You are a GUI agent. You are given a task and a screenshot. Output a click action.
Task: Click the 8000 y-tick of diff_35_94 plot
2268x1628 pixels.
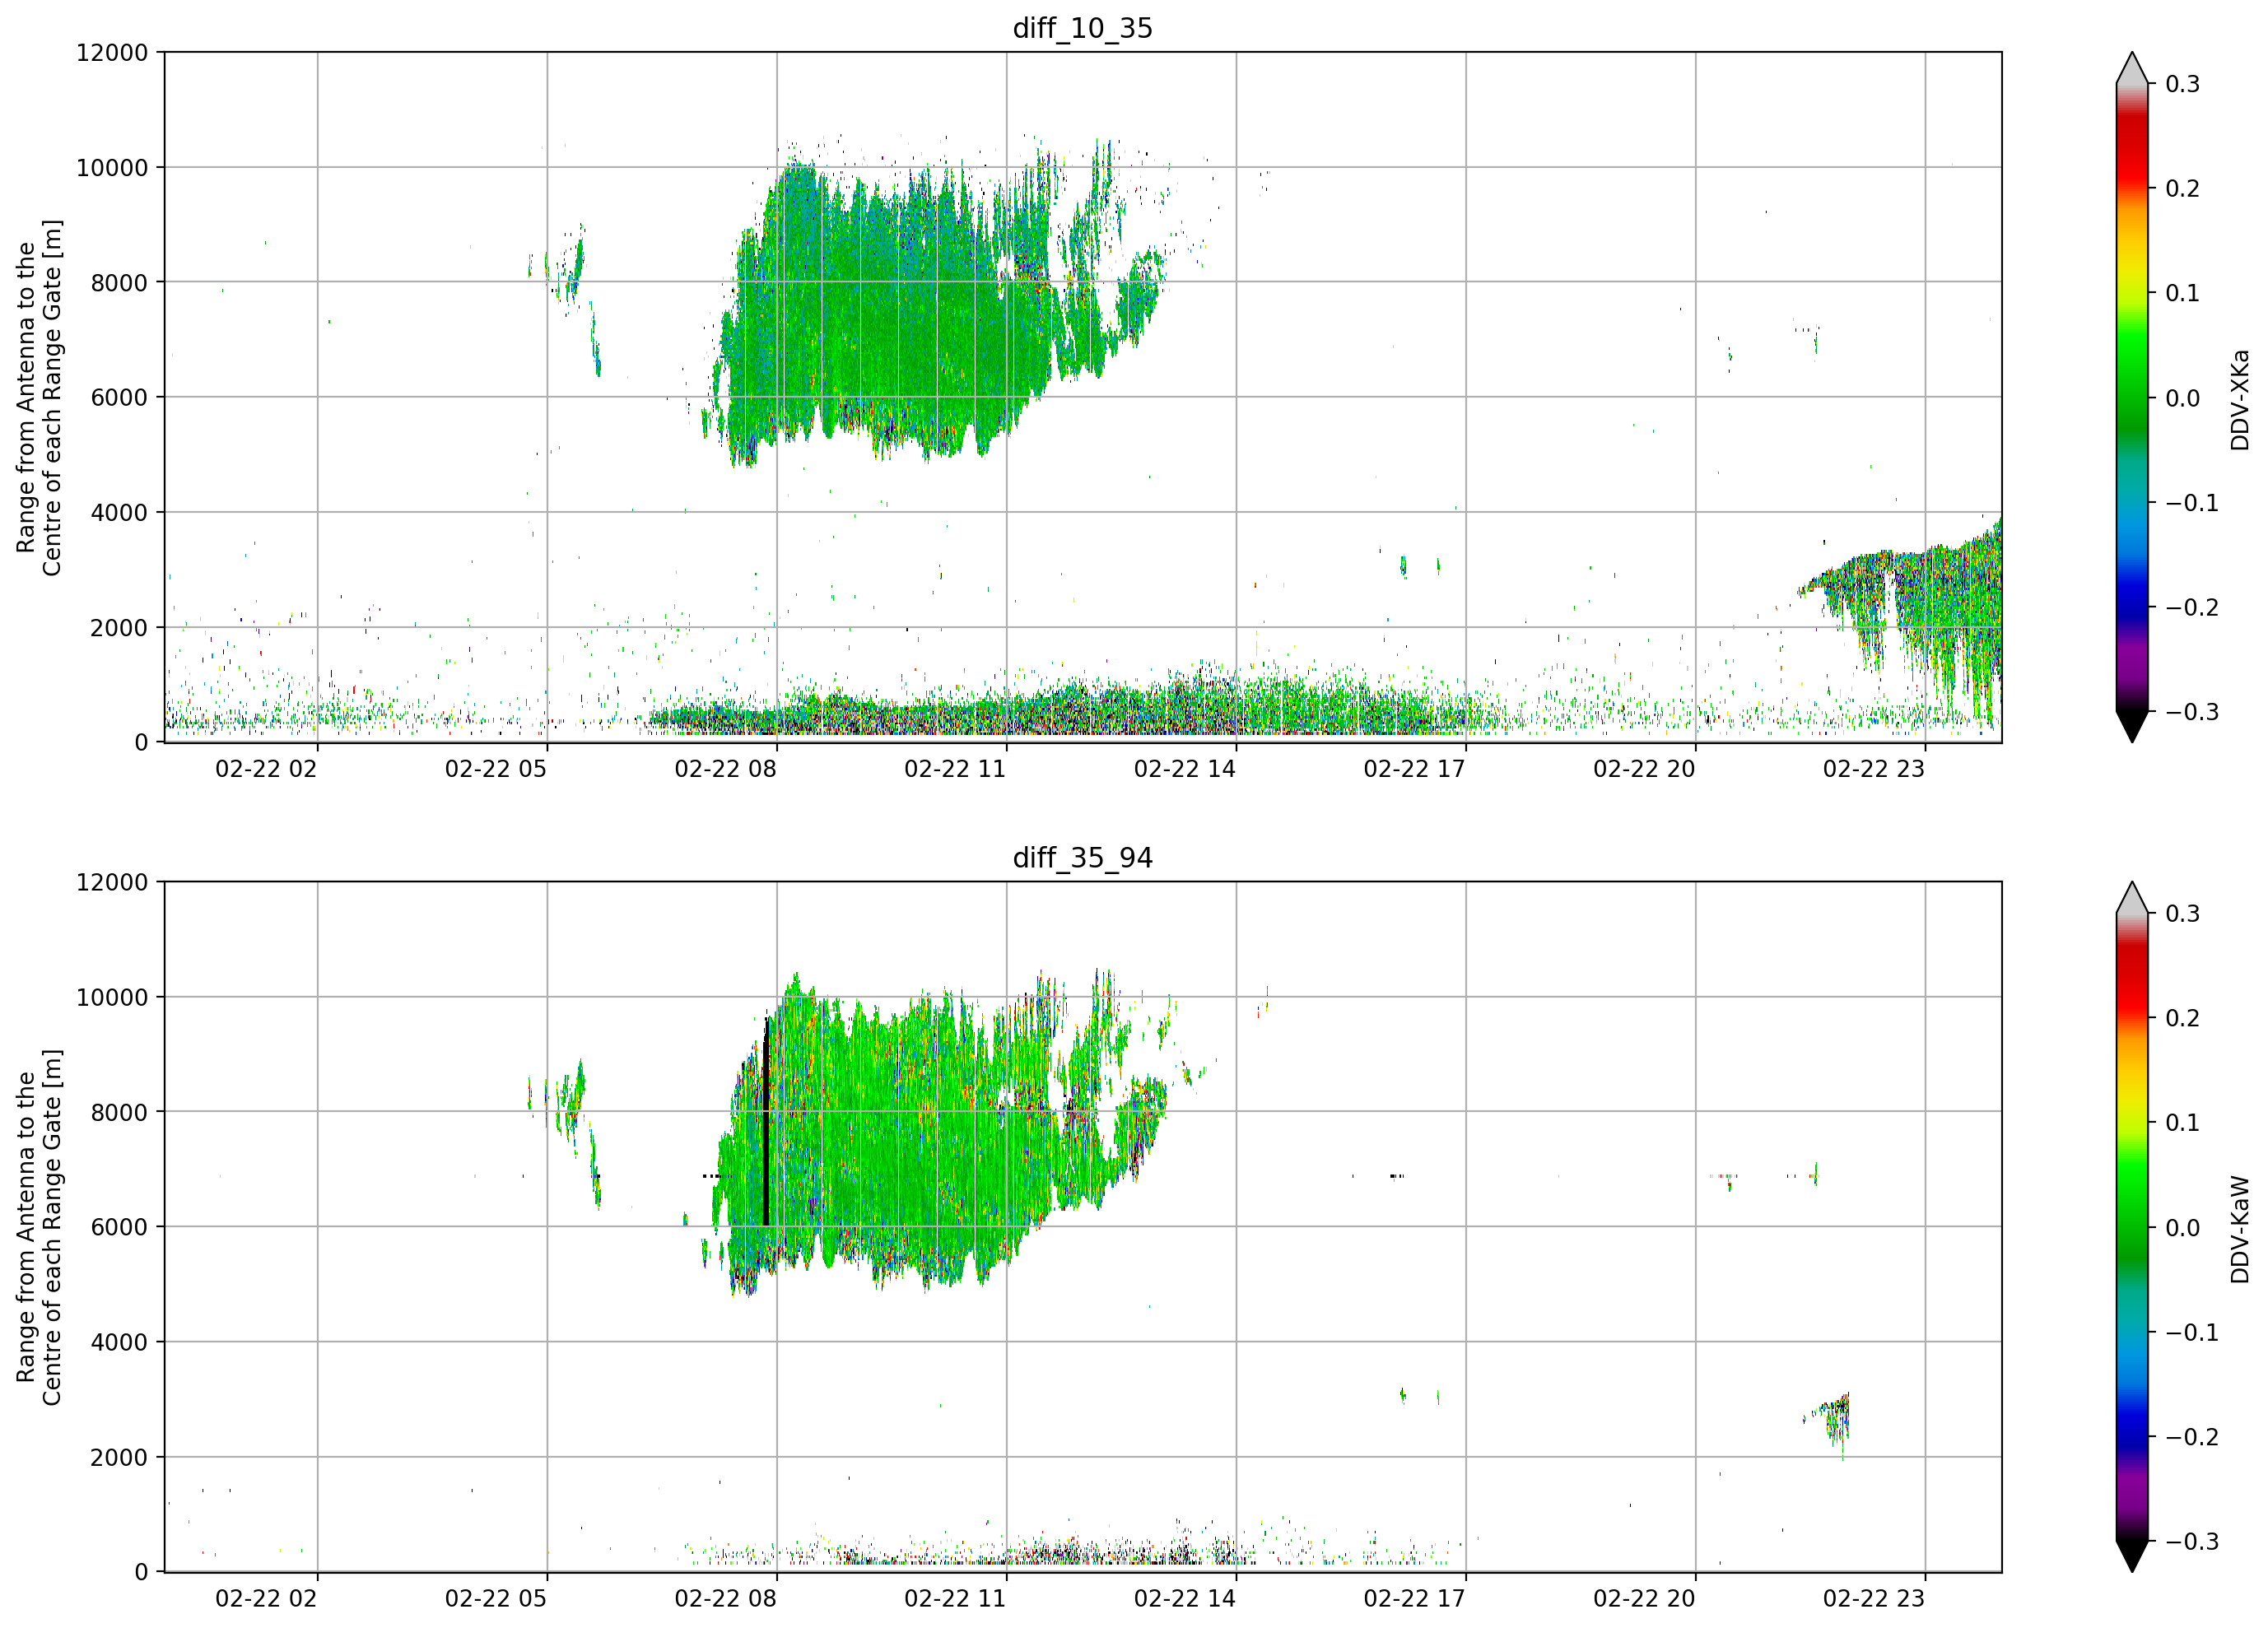tap(119, 1113)
